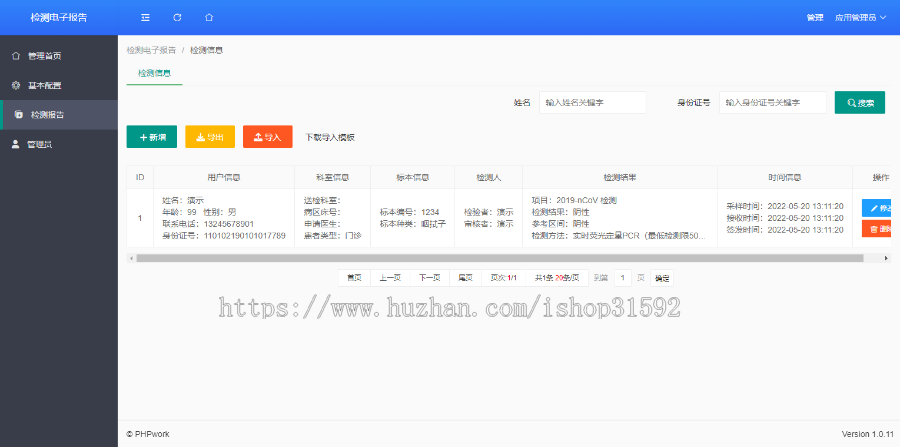900x447 pixels.
Task: Switch to the 检测信息 tab
Action: (154, 73)
